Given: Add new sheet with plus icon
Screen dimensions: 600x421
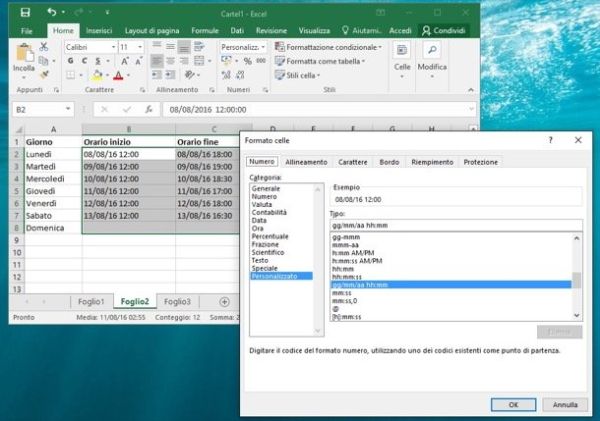Looking at the screenshot, I should pos(224,301).
